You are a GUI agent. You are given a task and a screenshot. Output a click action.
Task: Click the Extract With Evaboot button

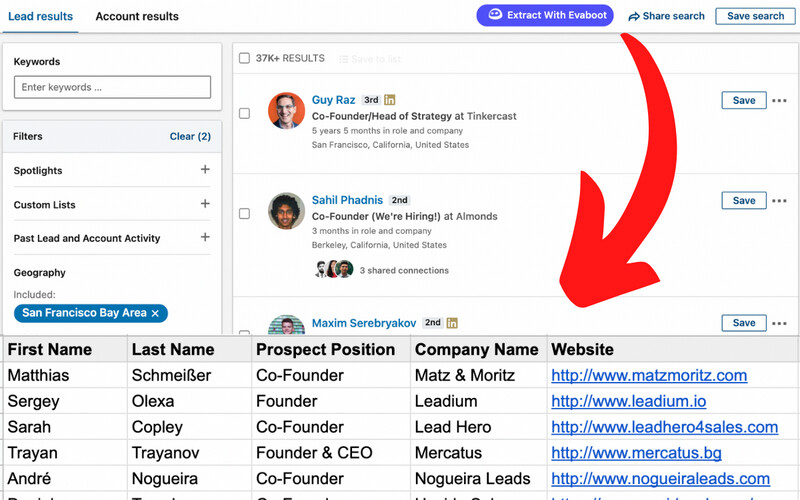click(x=545, y=15)
